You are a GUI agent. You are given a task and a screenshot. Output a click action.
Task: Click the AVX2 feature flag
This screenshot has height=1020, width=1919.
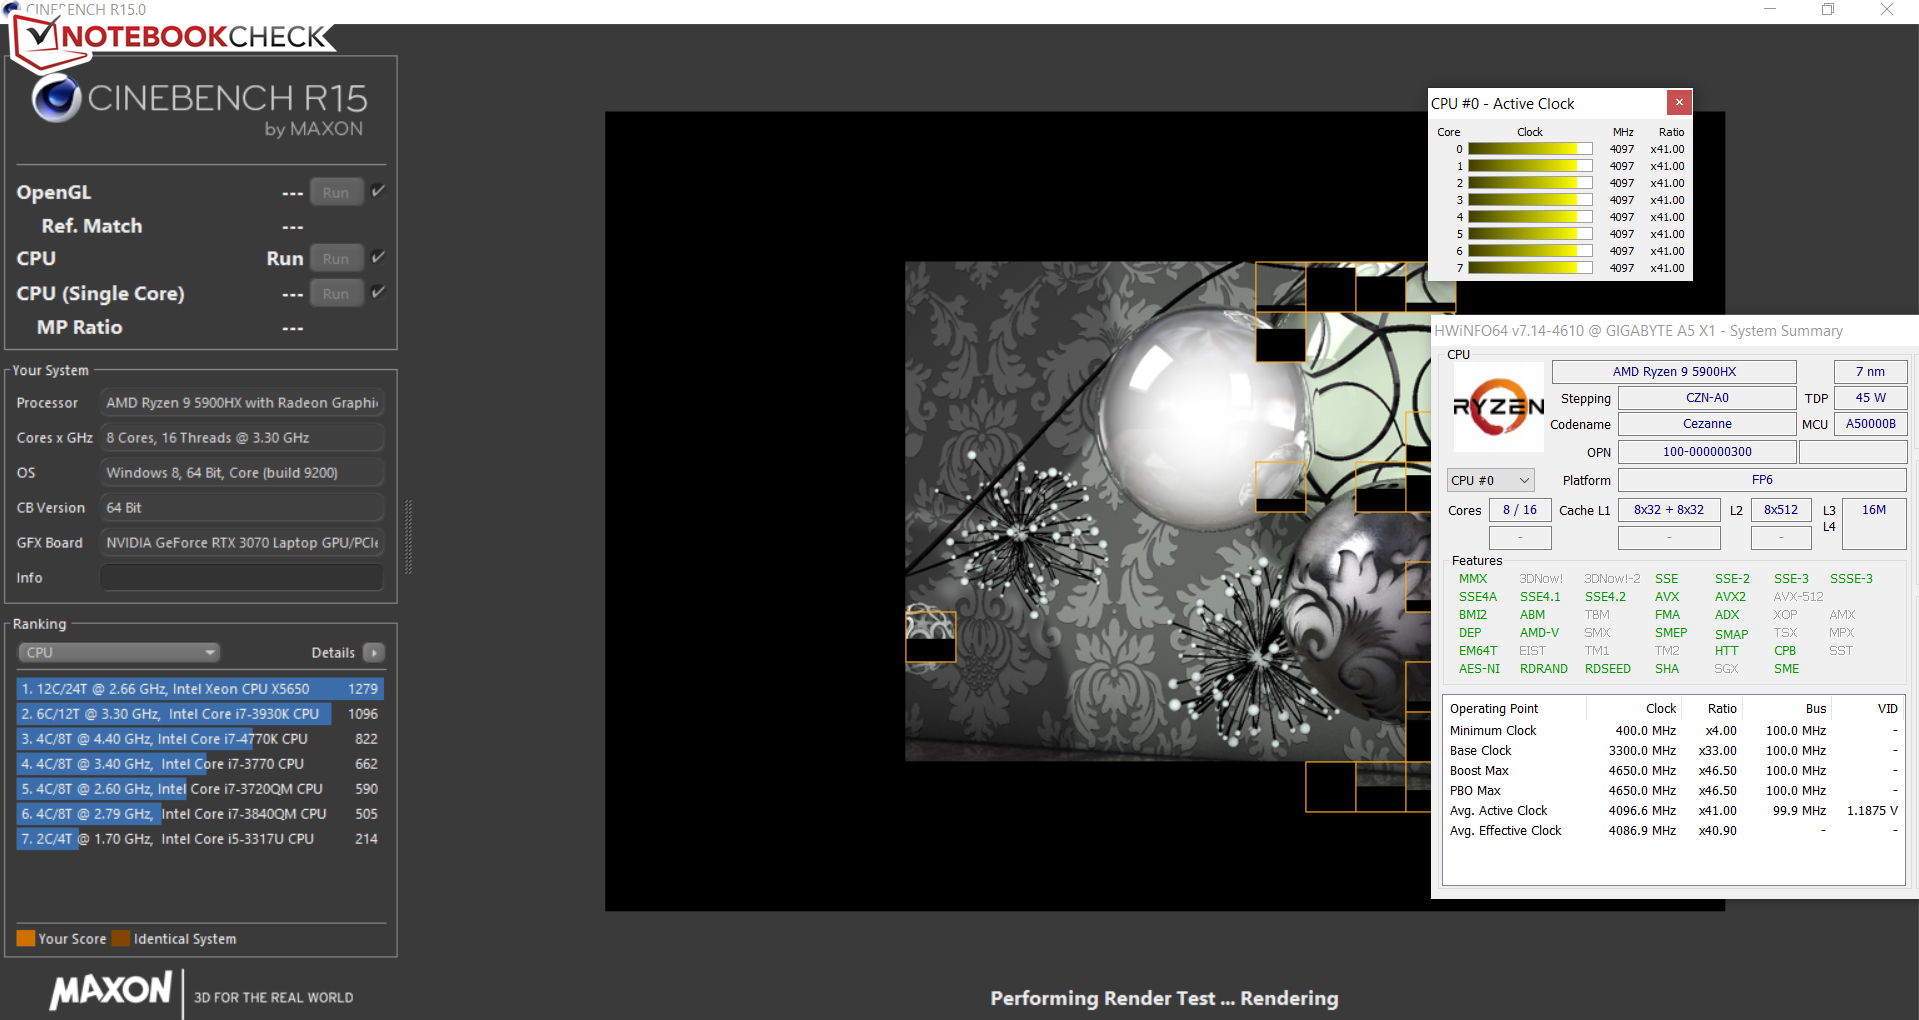[x=1730, y=597]
